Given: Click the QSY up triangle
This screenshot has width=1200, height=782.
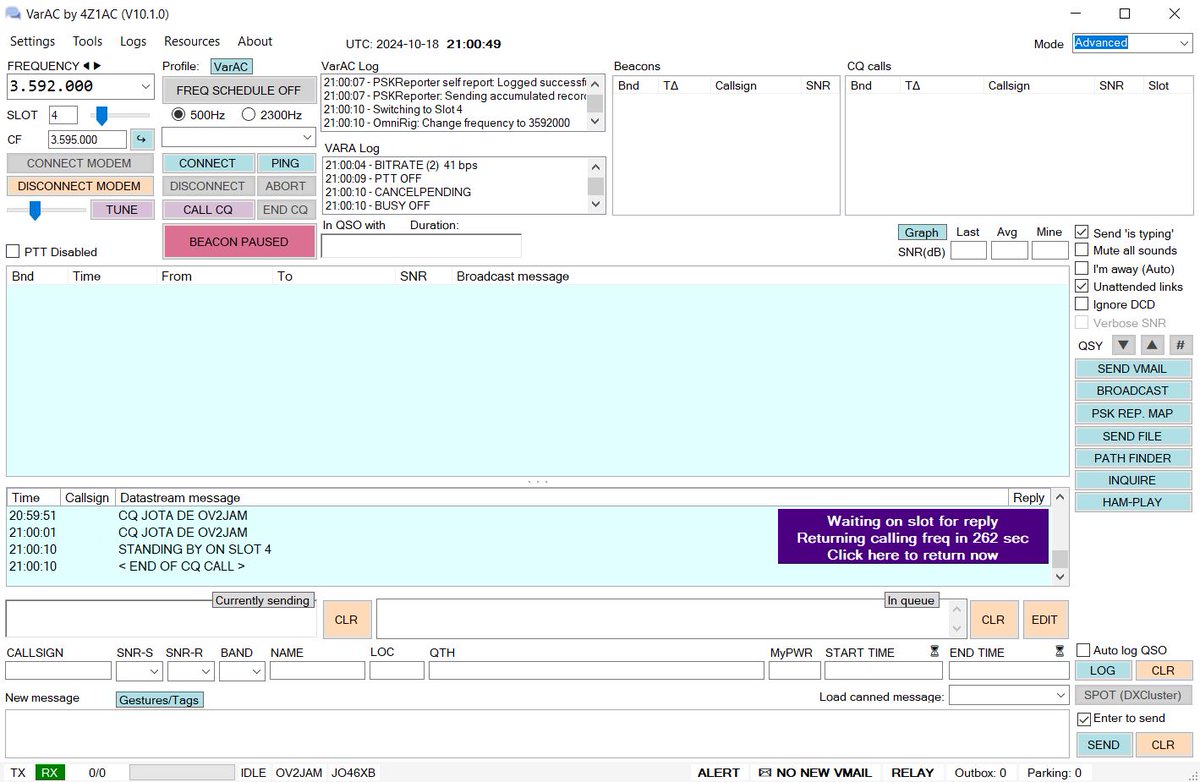Looking at the screenshot, I should [x=1152, y=345].
